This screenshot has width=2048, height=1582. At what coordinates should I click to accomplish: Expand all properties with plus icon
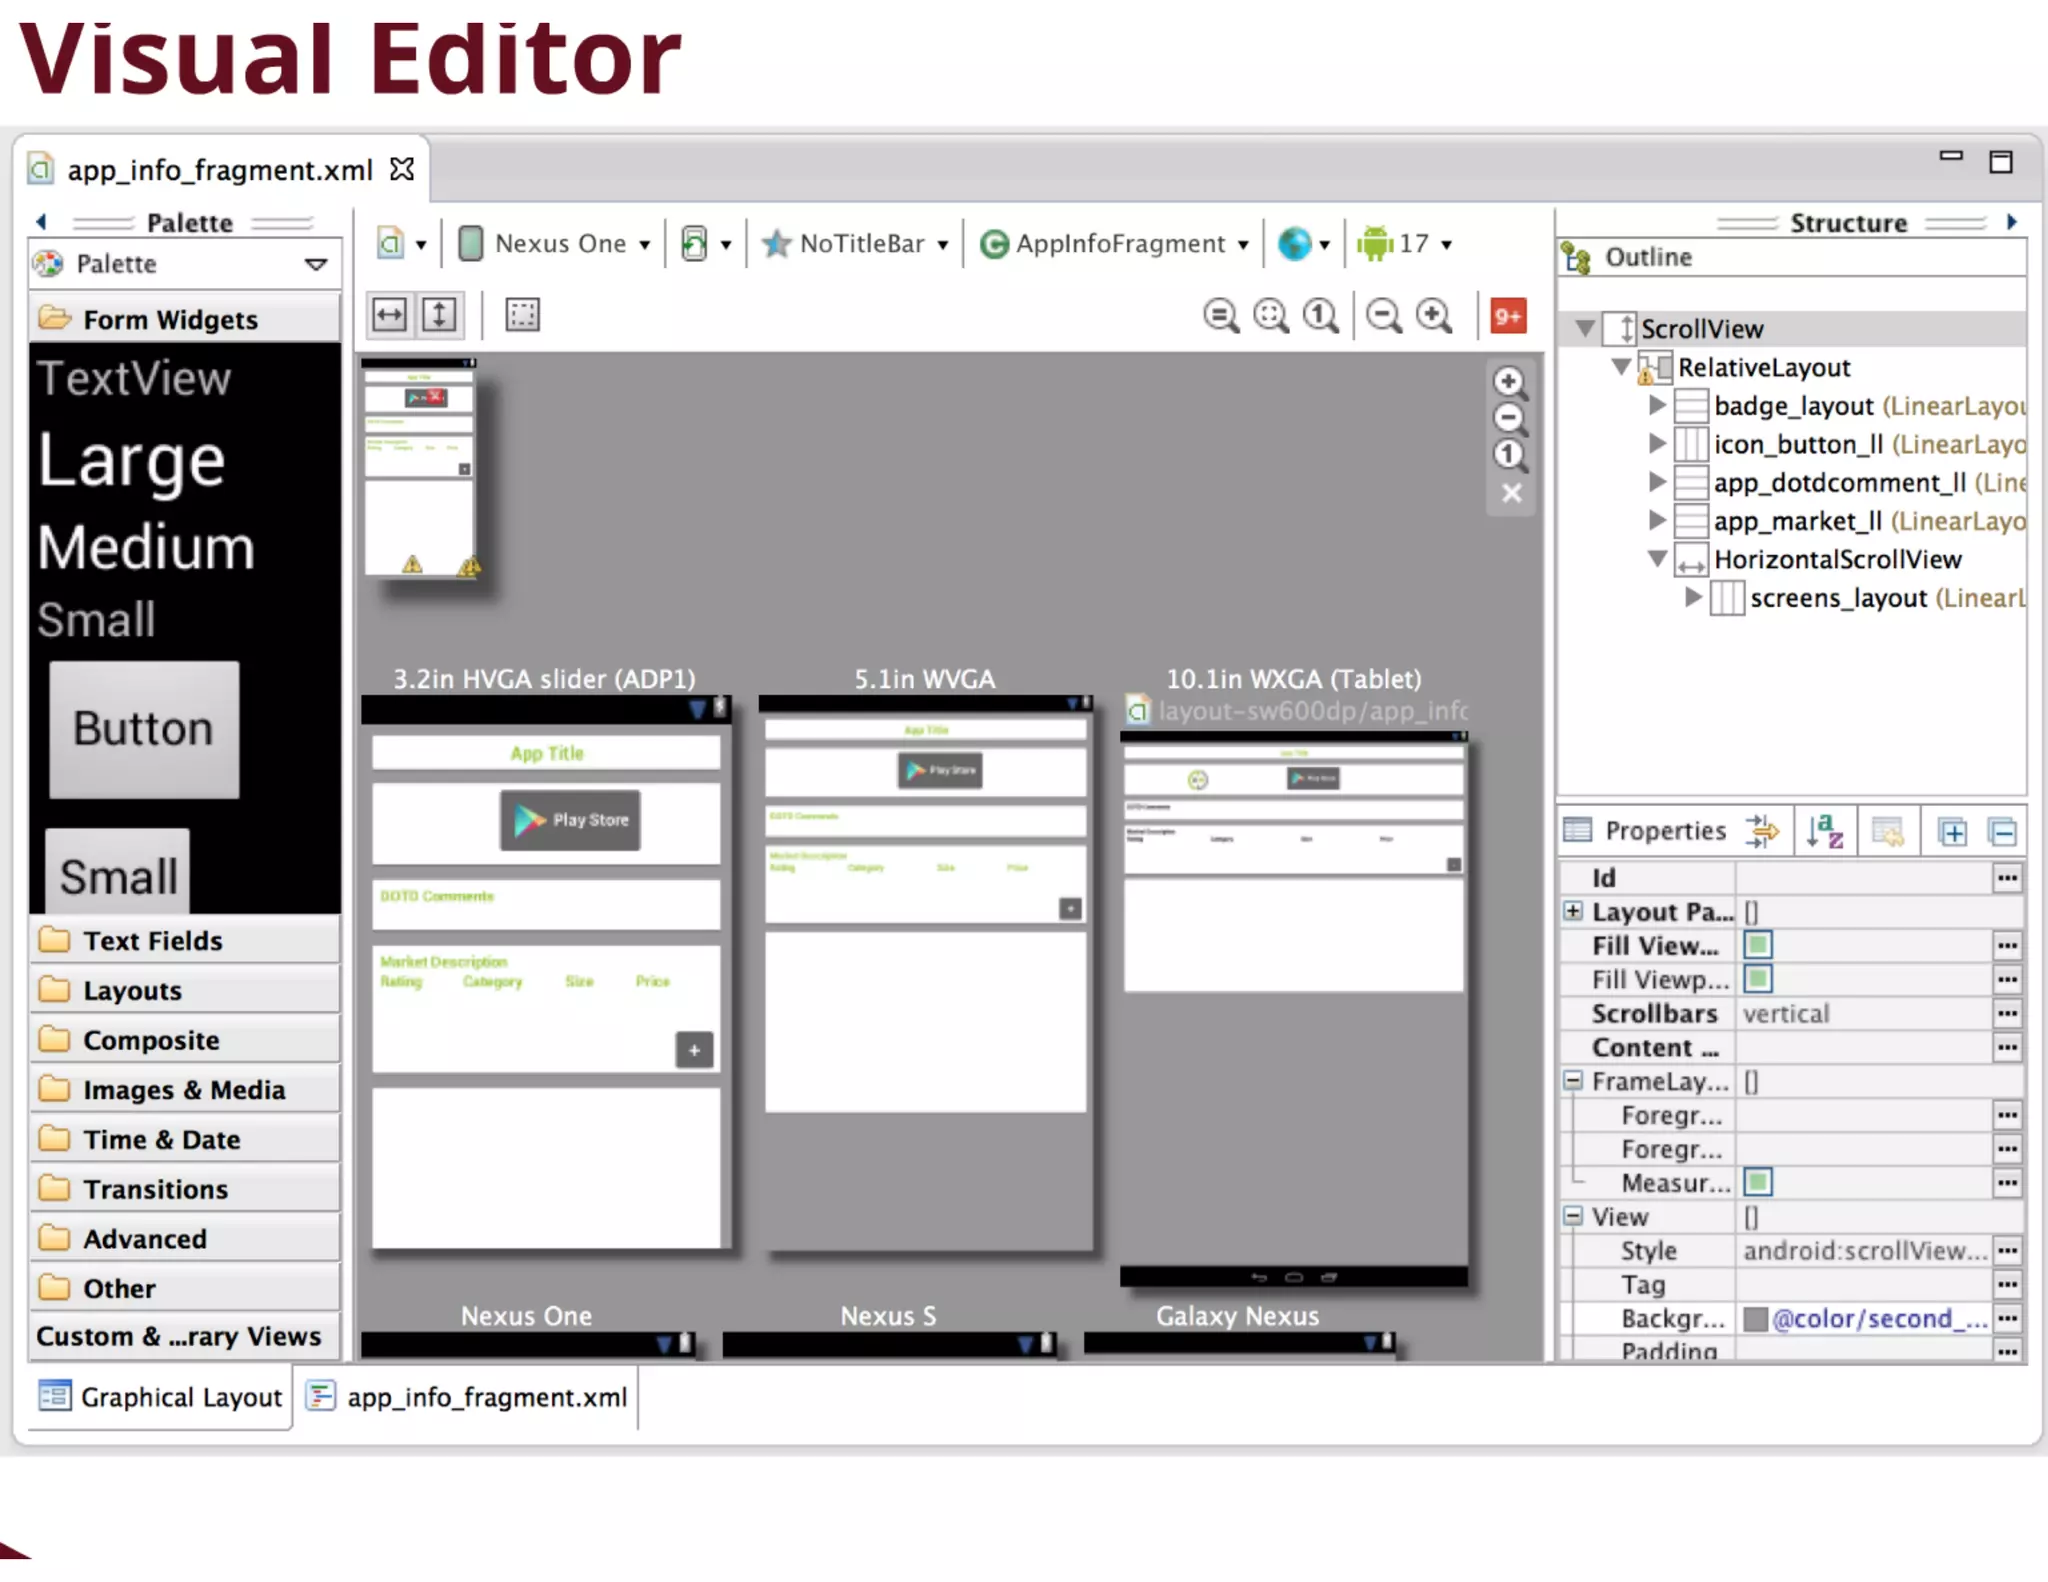pyautogui.click(x=1952, y=832)
